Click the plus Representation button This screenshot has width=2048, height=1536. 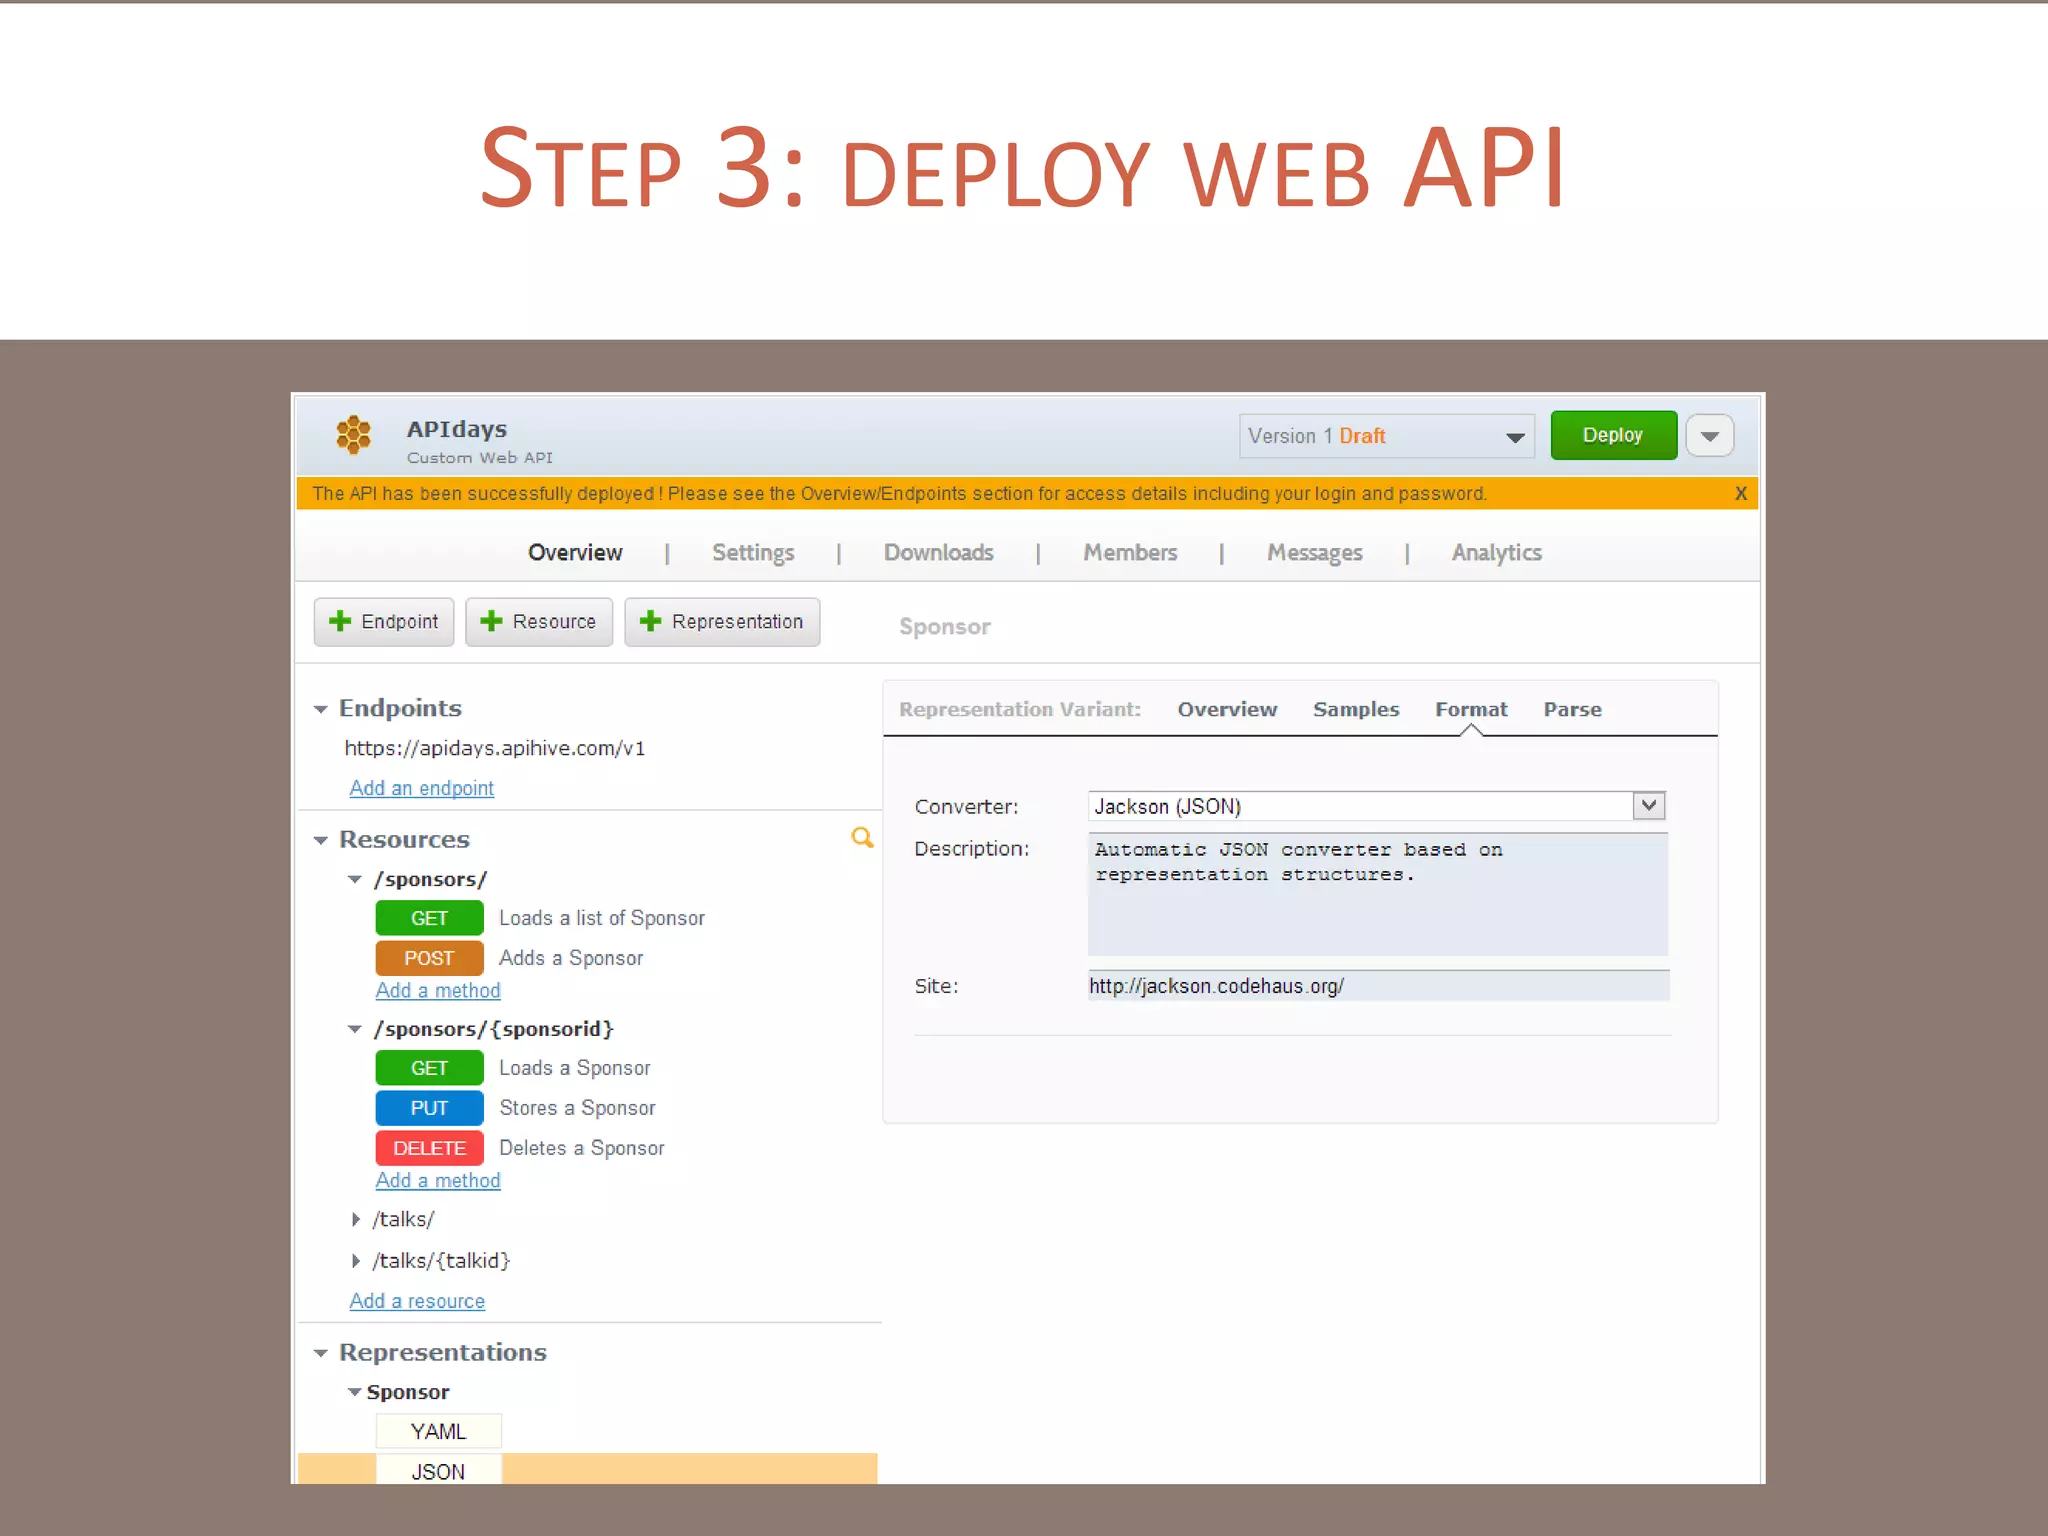[722, 622]
